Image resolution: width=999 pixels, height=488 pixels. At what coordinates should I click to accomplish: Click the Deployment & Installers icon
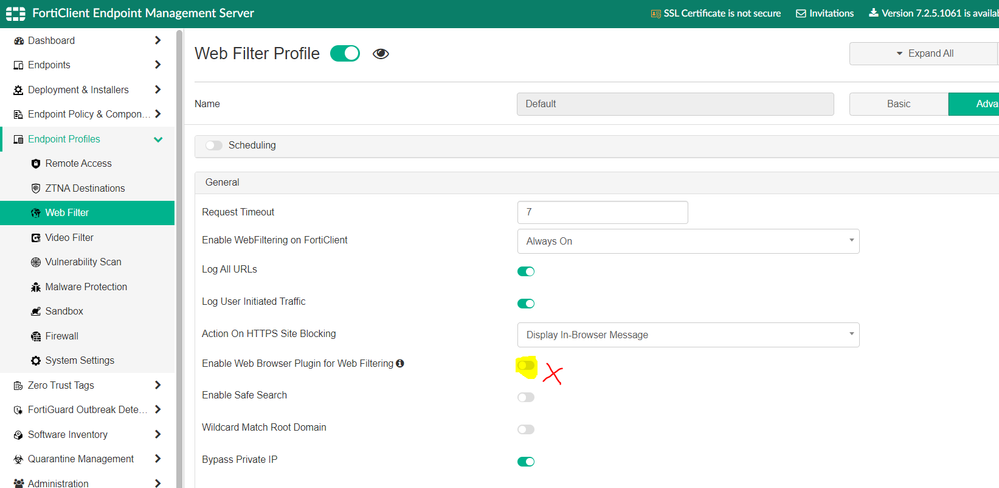point(18,90)
